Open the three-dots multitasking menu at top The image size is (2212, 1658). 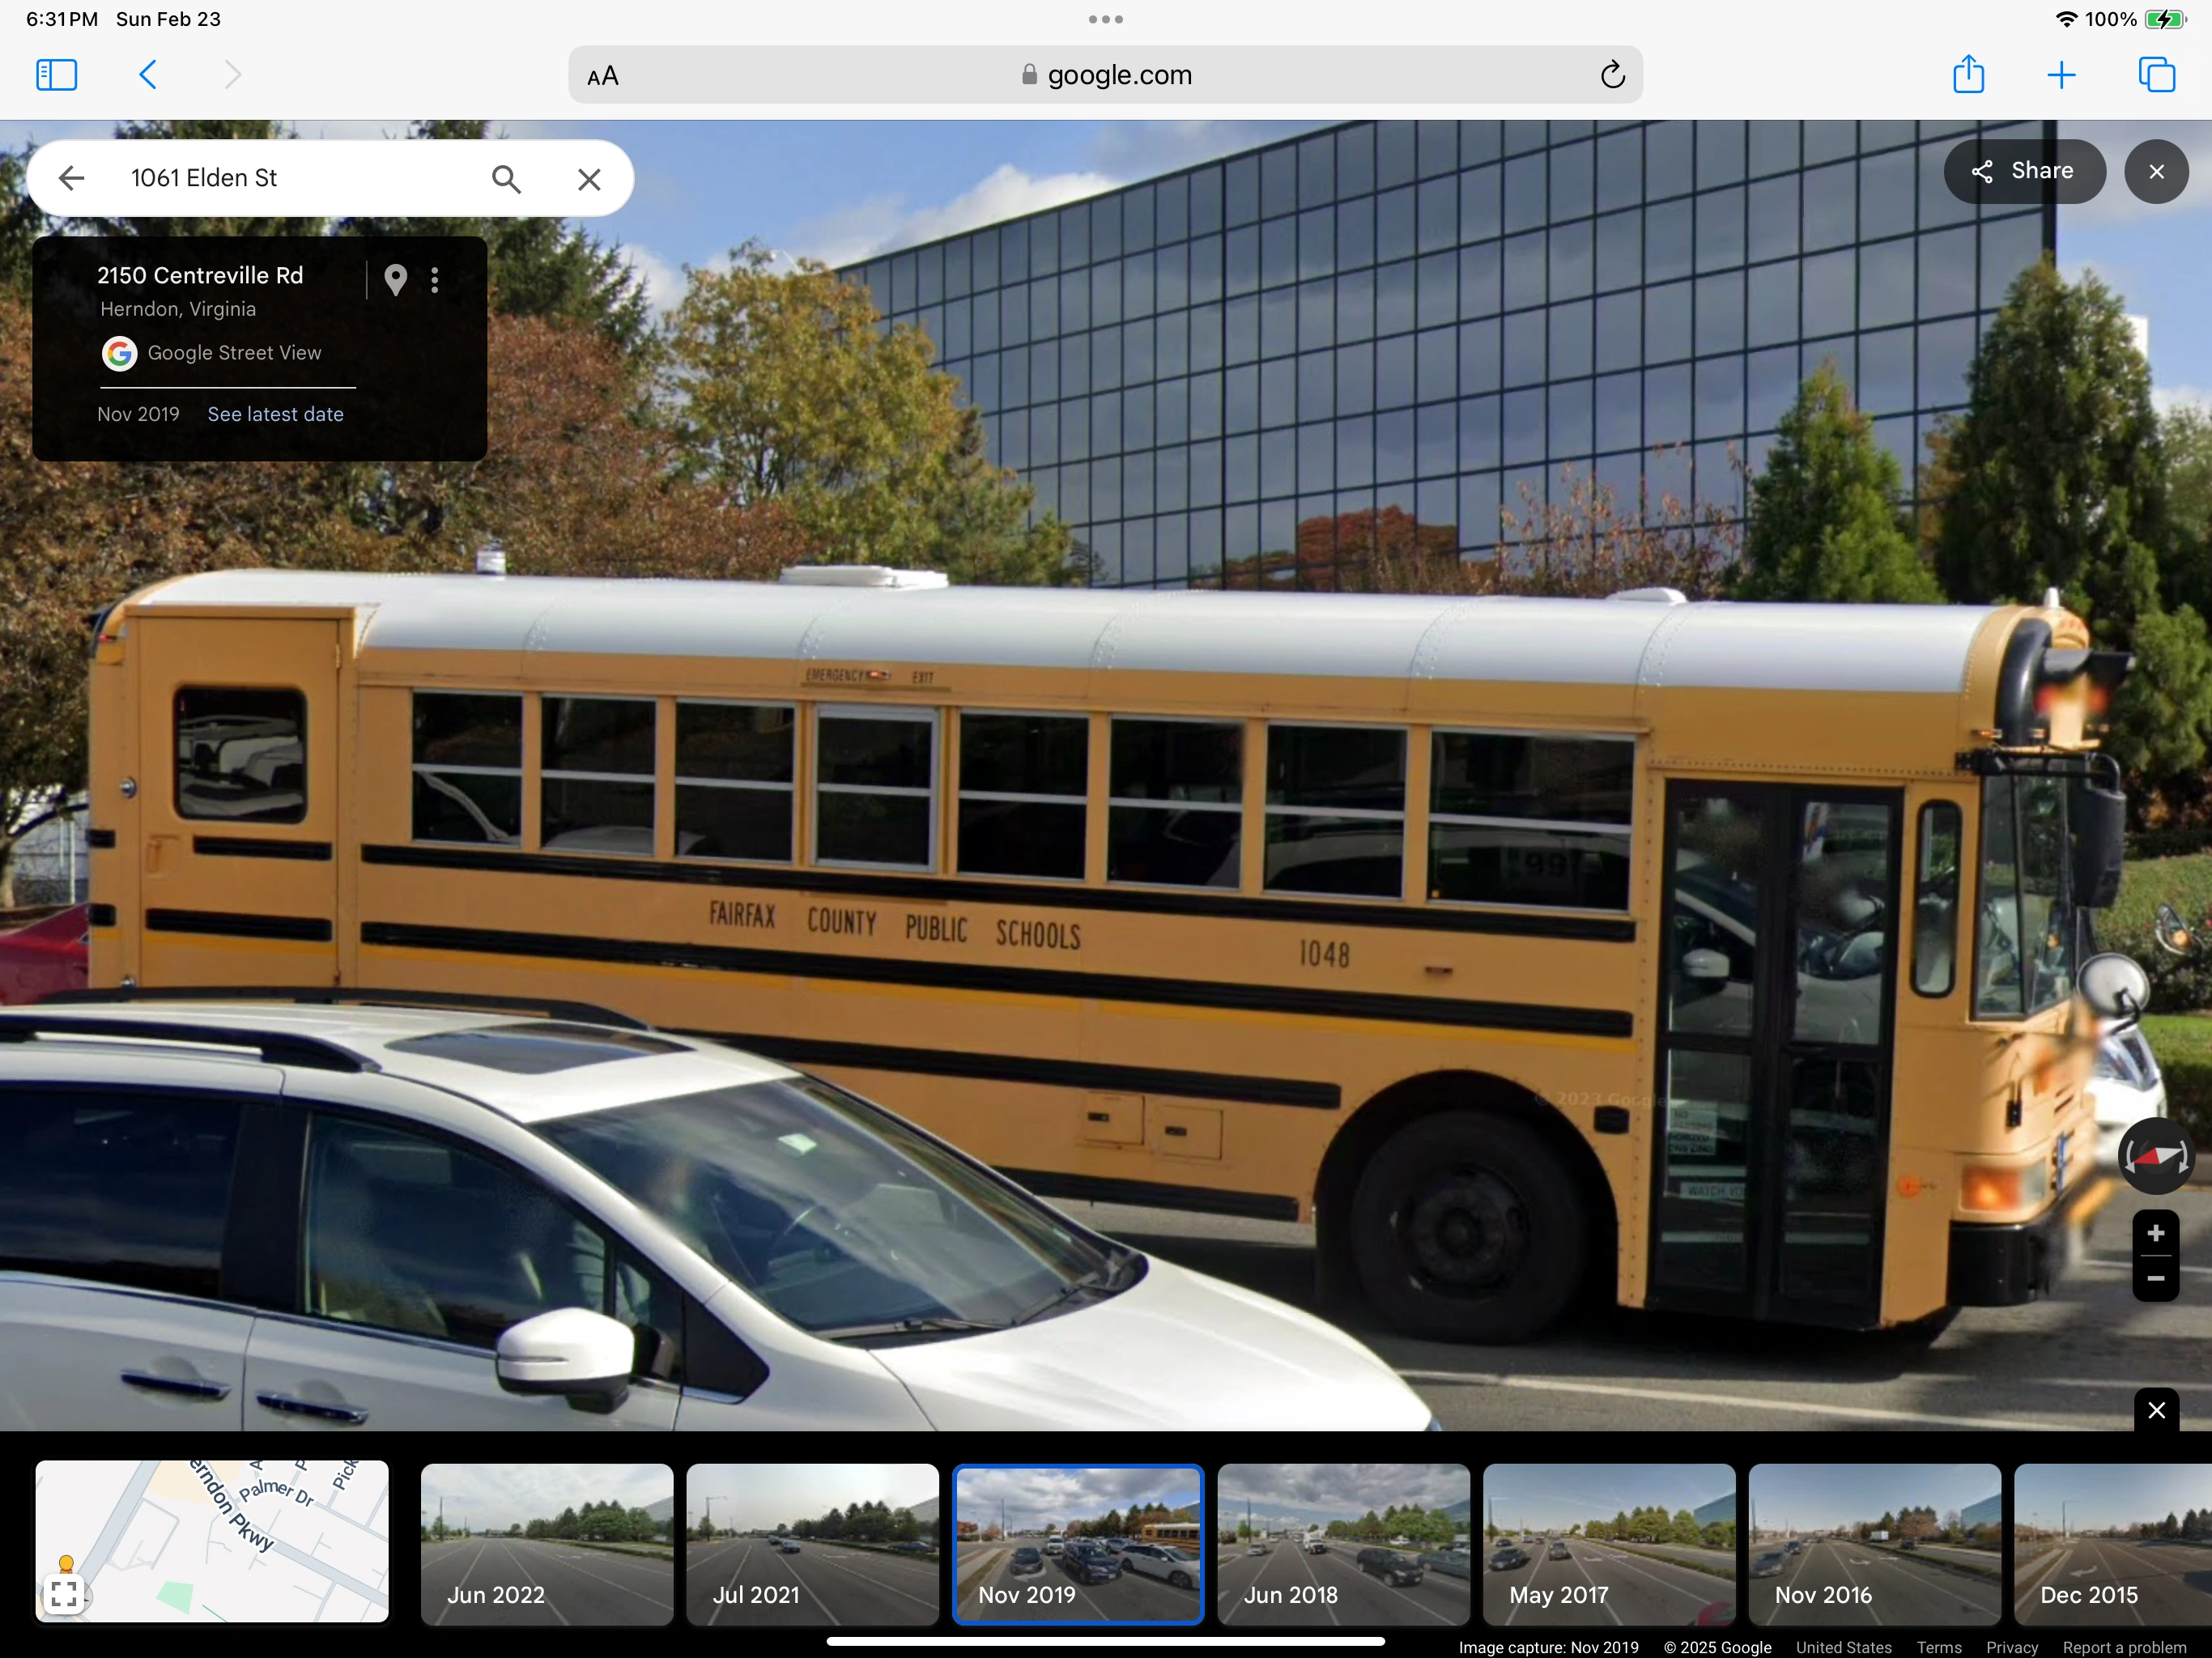coord(1105,19)
